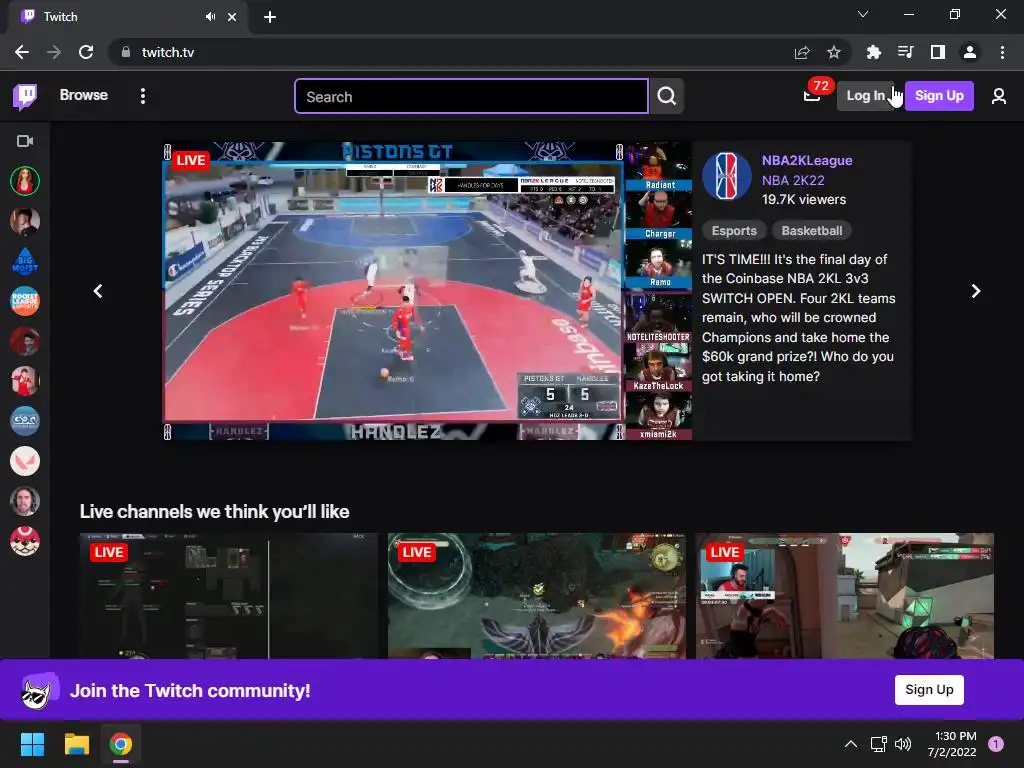Open the NBA 2K22 game category link
Viewport: 1024px width, 768px height.
point(793,180)
